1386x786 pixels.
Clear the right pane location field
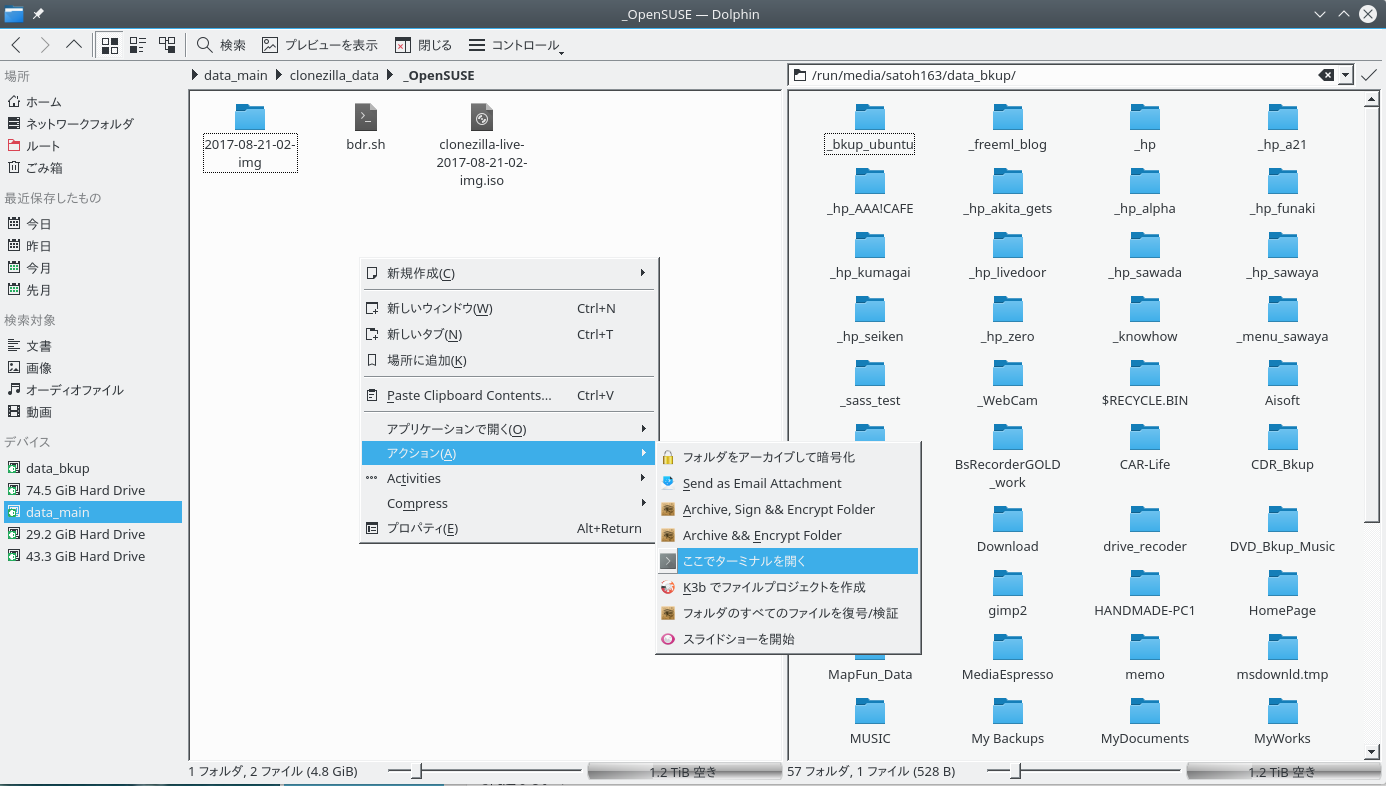1326,75
